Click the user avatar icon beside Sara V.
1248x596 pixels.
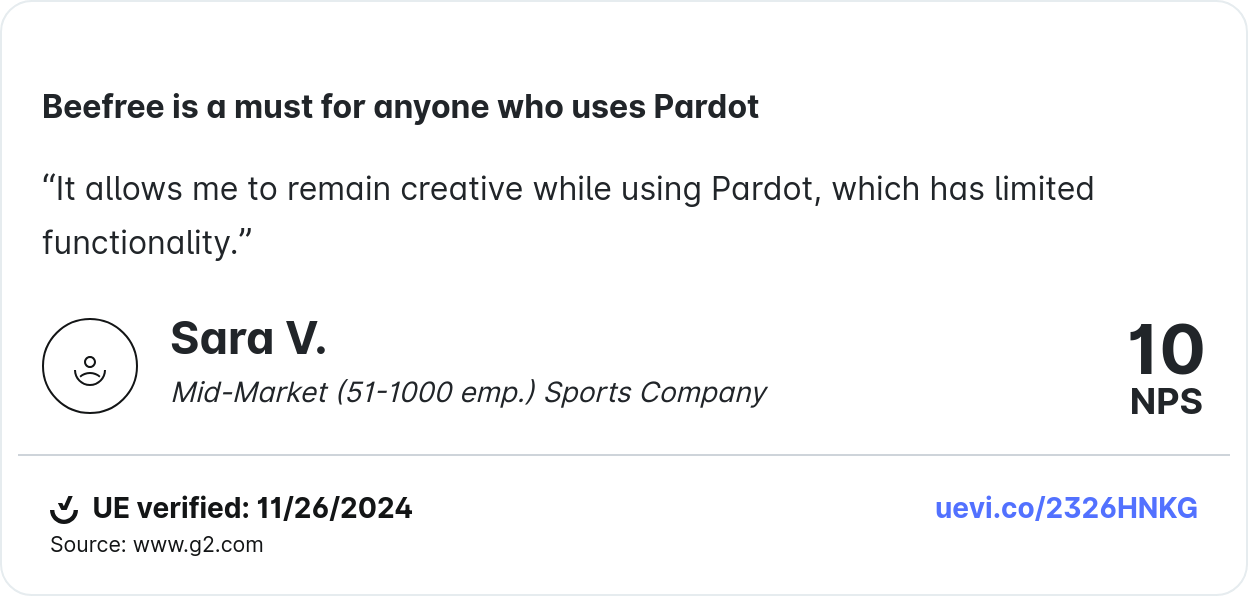click(90, 366)
